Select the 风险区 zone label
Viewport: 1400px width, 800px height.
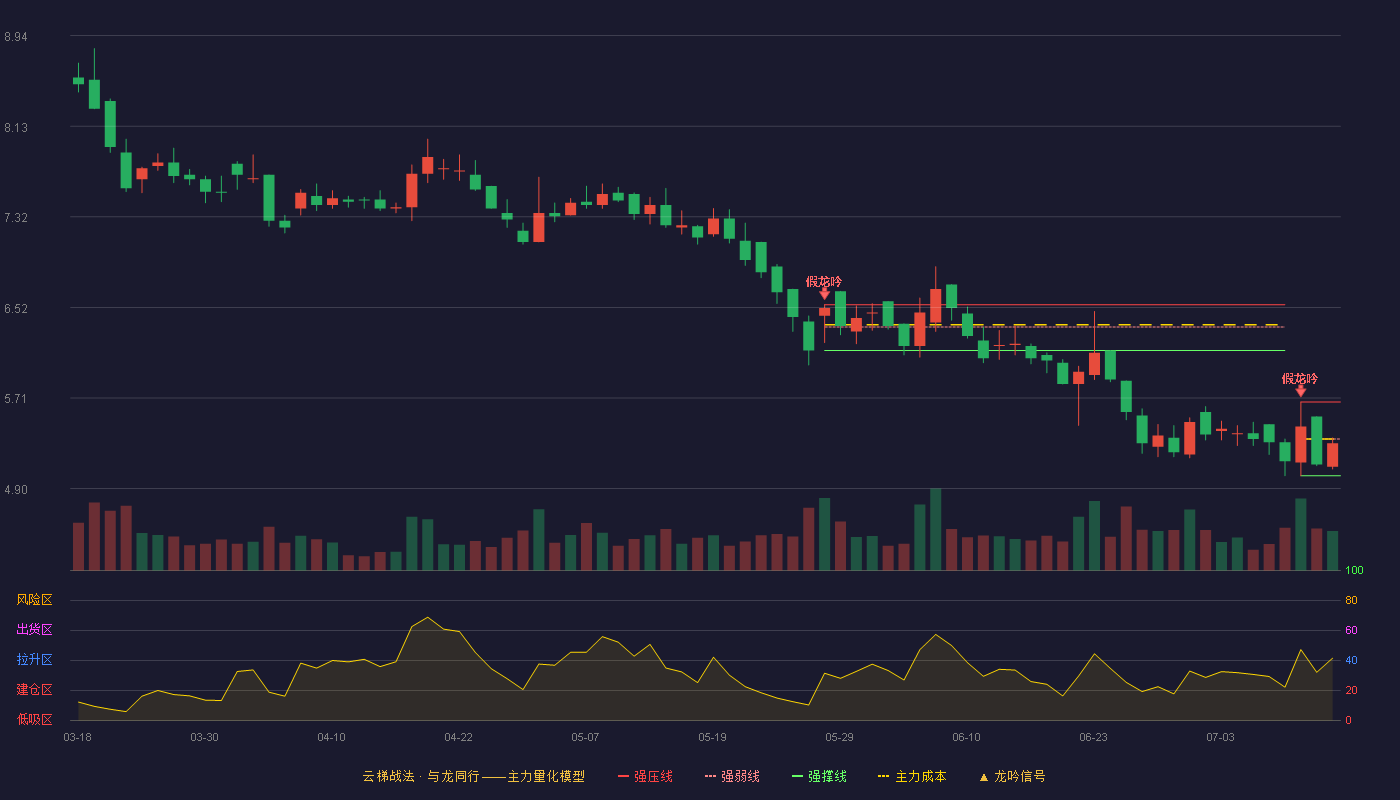tap(34, 600)
